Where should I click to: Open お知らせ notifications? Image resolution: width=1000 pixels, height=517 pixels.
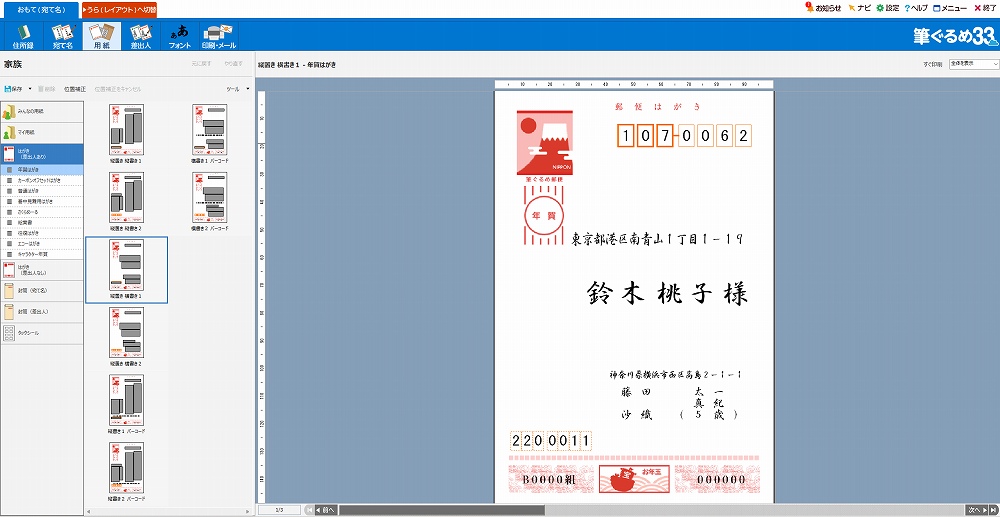pos(823,8)
